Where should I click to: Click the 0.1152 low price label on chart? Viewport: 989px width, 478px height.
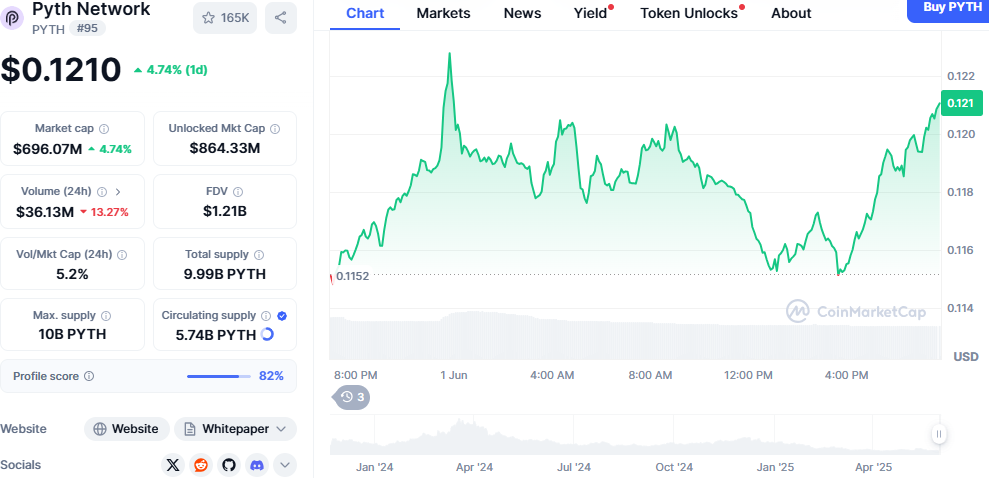[x=353, y=276]
